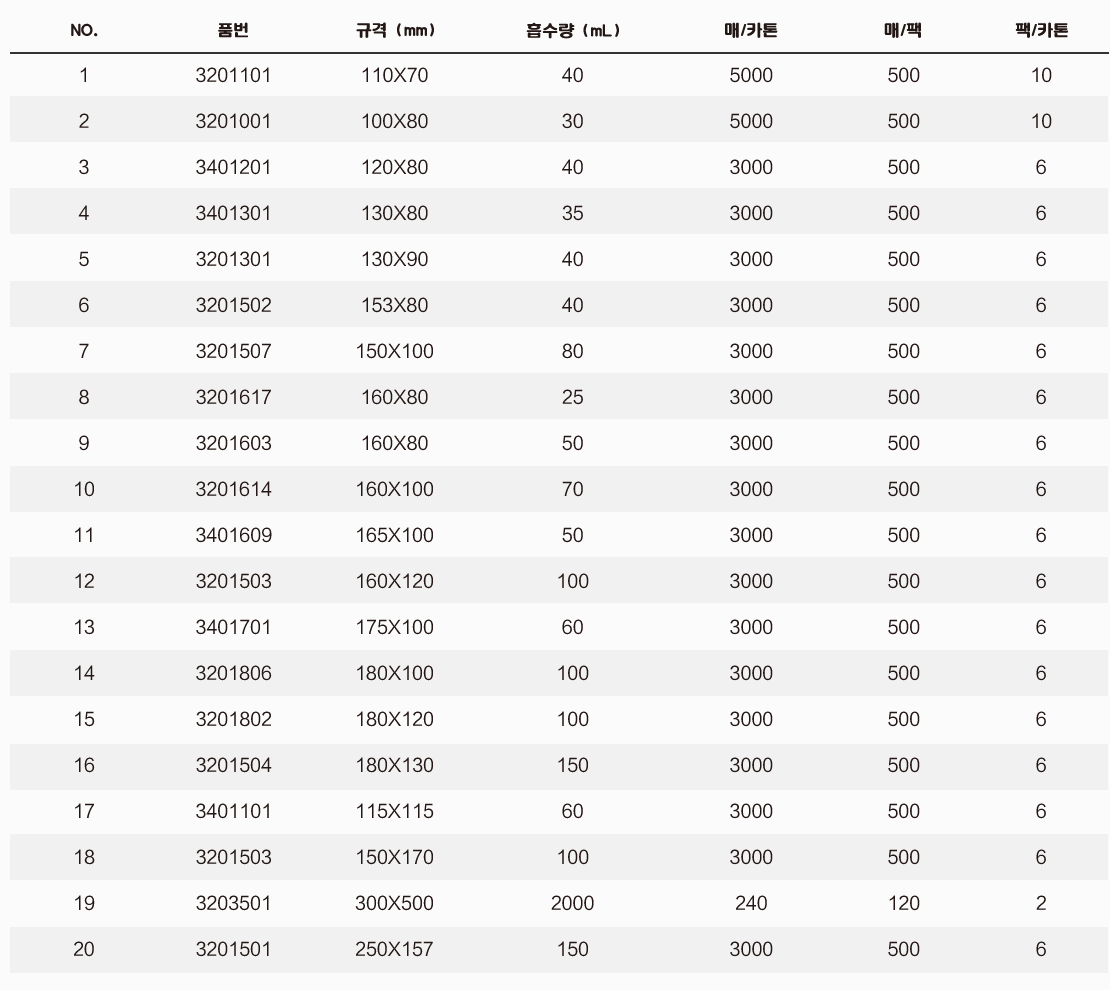
Task: Click the 100X80 size cell
Action: [x=395, y=121]
